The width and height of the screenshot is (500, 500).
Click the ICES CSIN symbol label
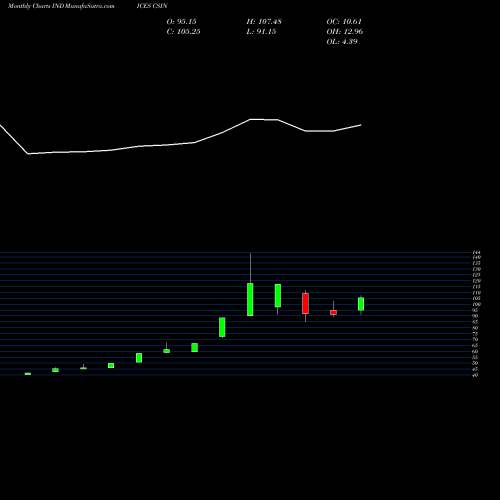[x=152, y=6]
